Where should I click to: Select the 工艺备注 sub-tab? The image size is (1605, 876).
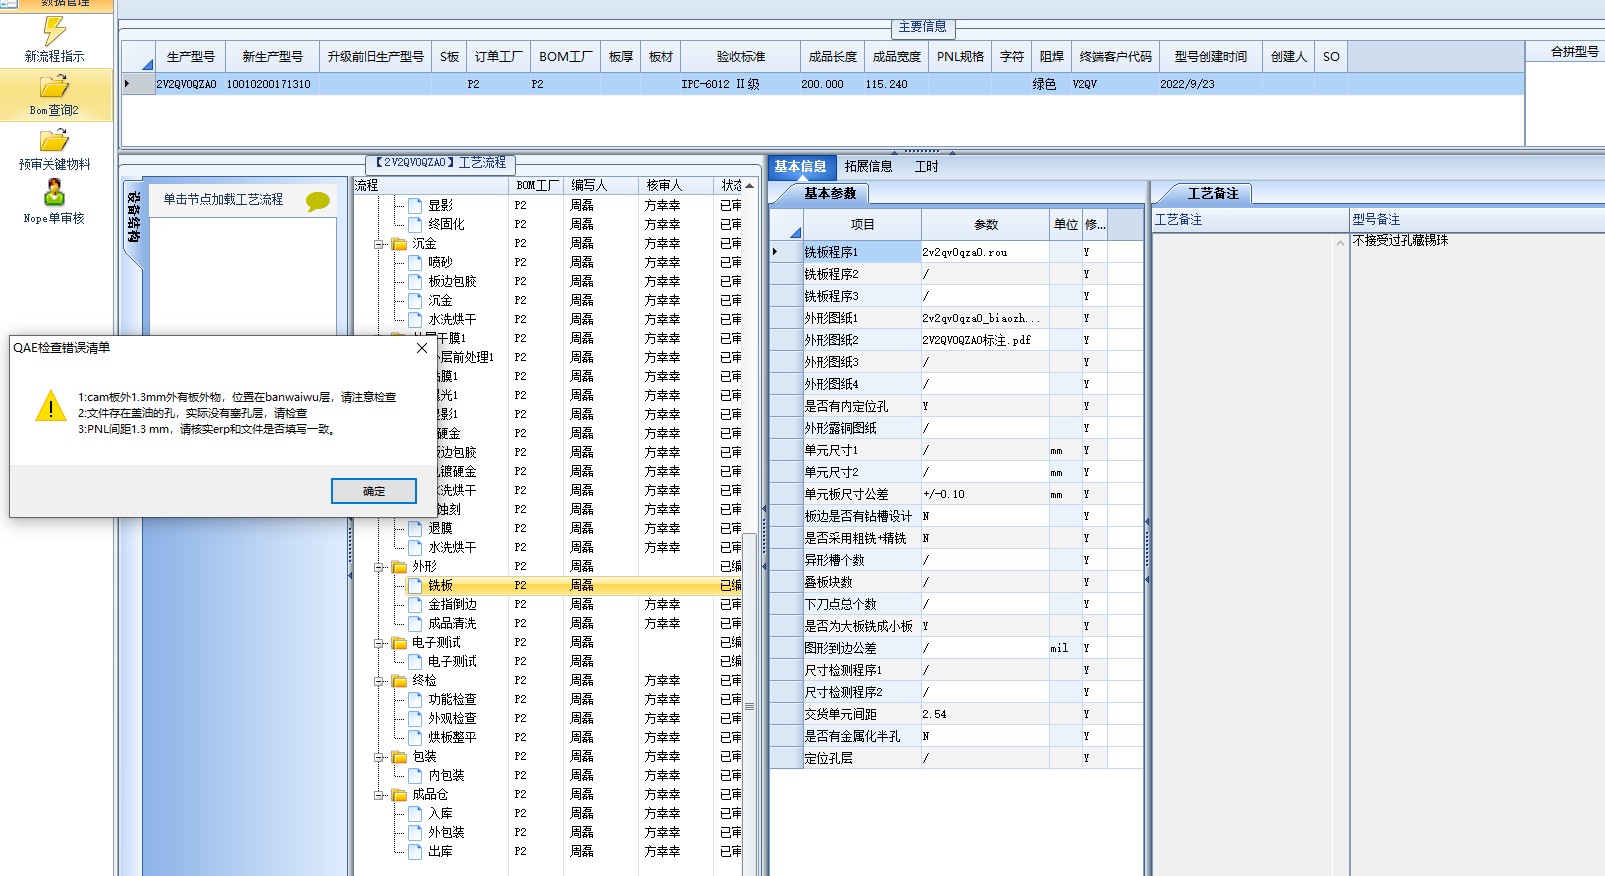1213,193
